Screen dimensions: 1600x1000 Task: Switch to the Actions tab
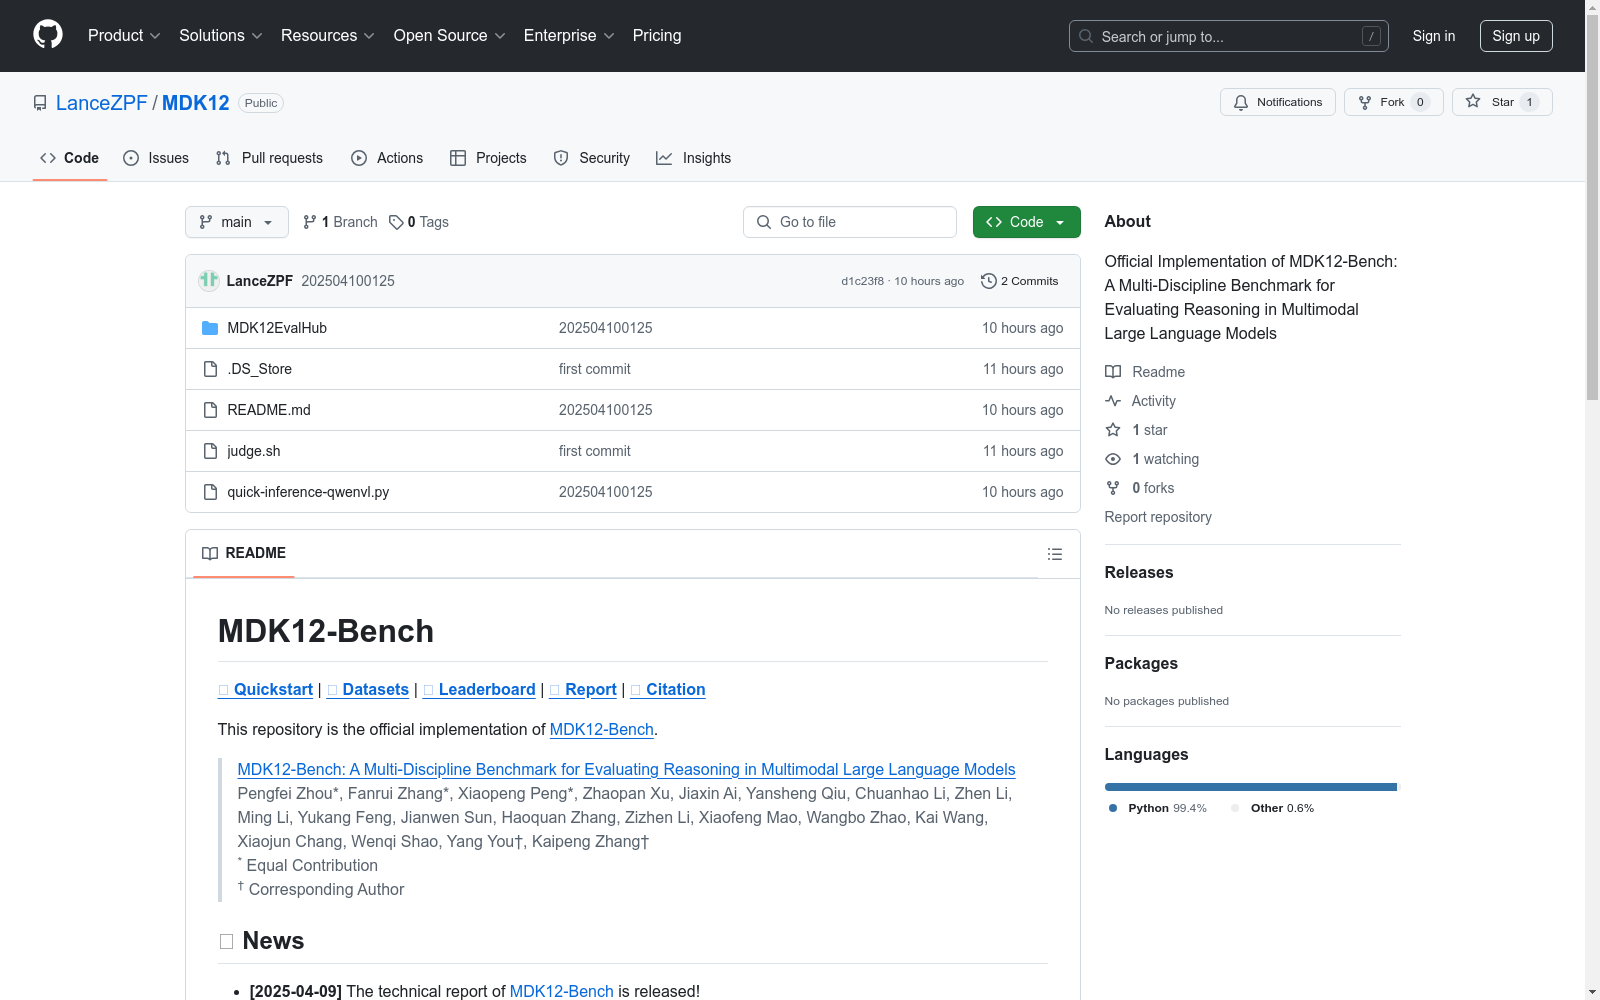point(387,158)
